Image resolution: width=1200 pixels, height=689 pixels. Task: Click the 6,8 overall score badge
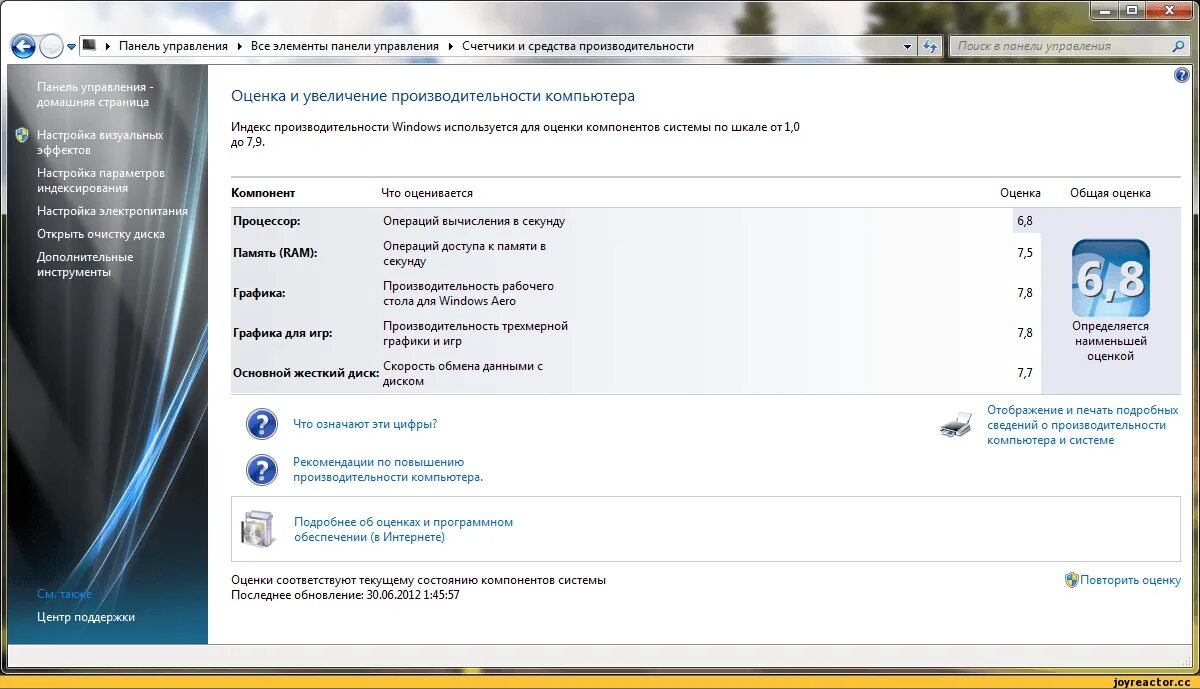tap(1110, 279)
